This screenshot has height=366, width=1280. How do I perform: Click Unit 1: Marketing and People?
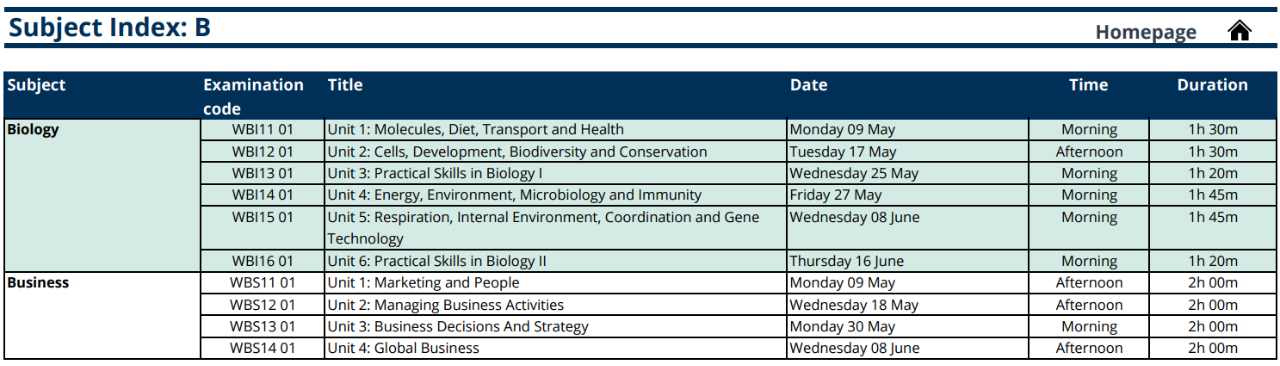(423, 283)
